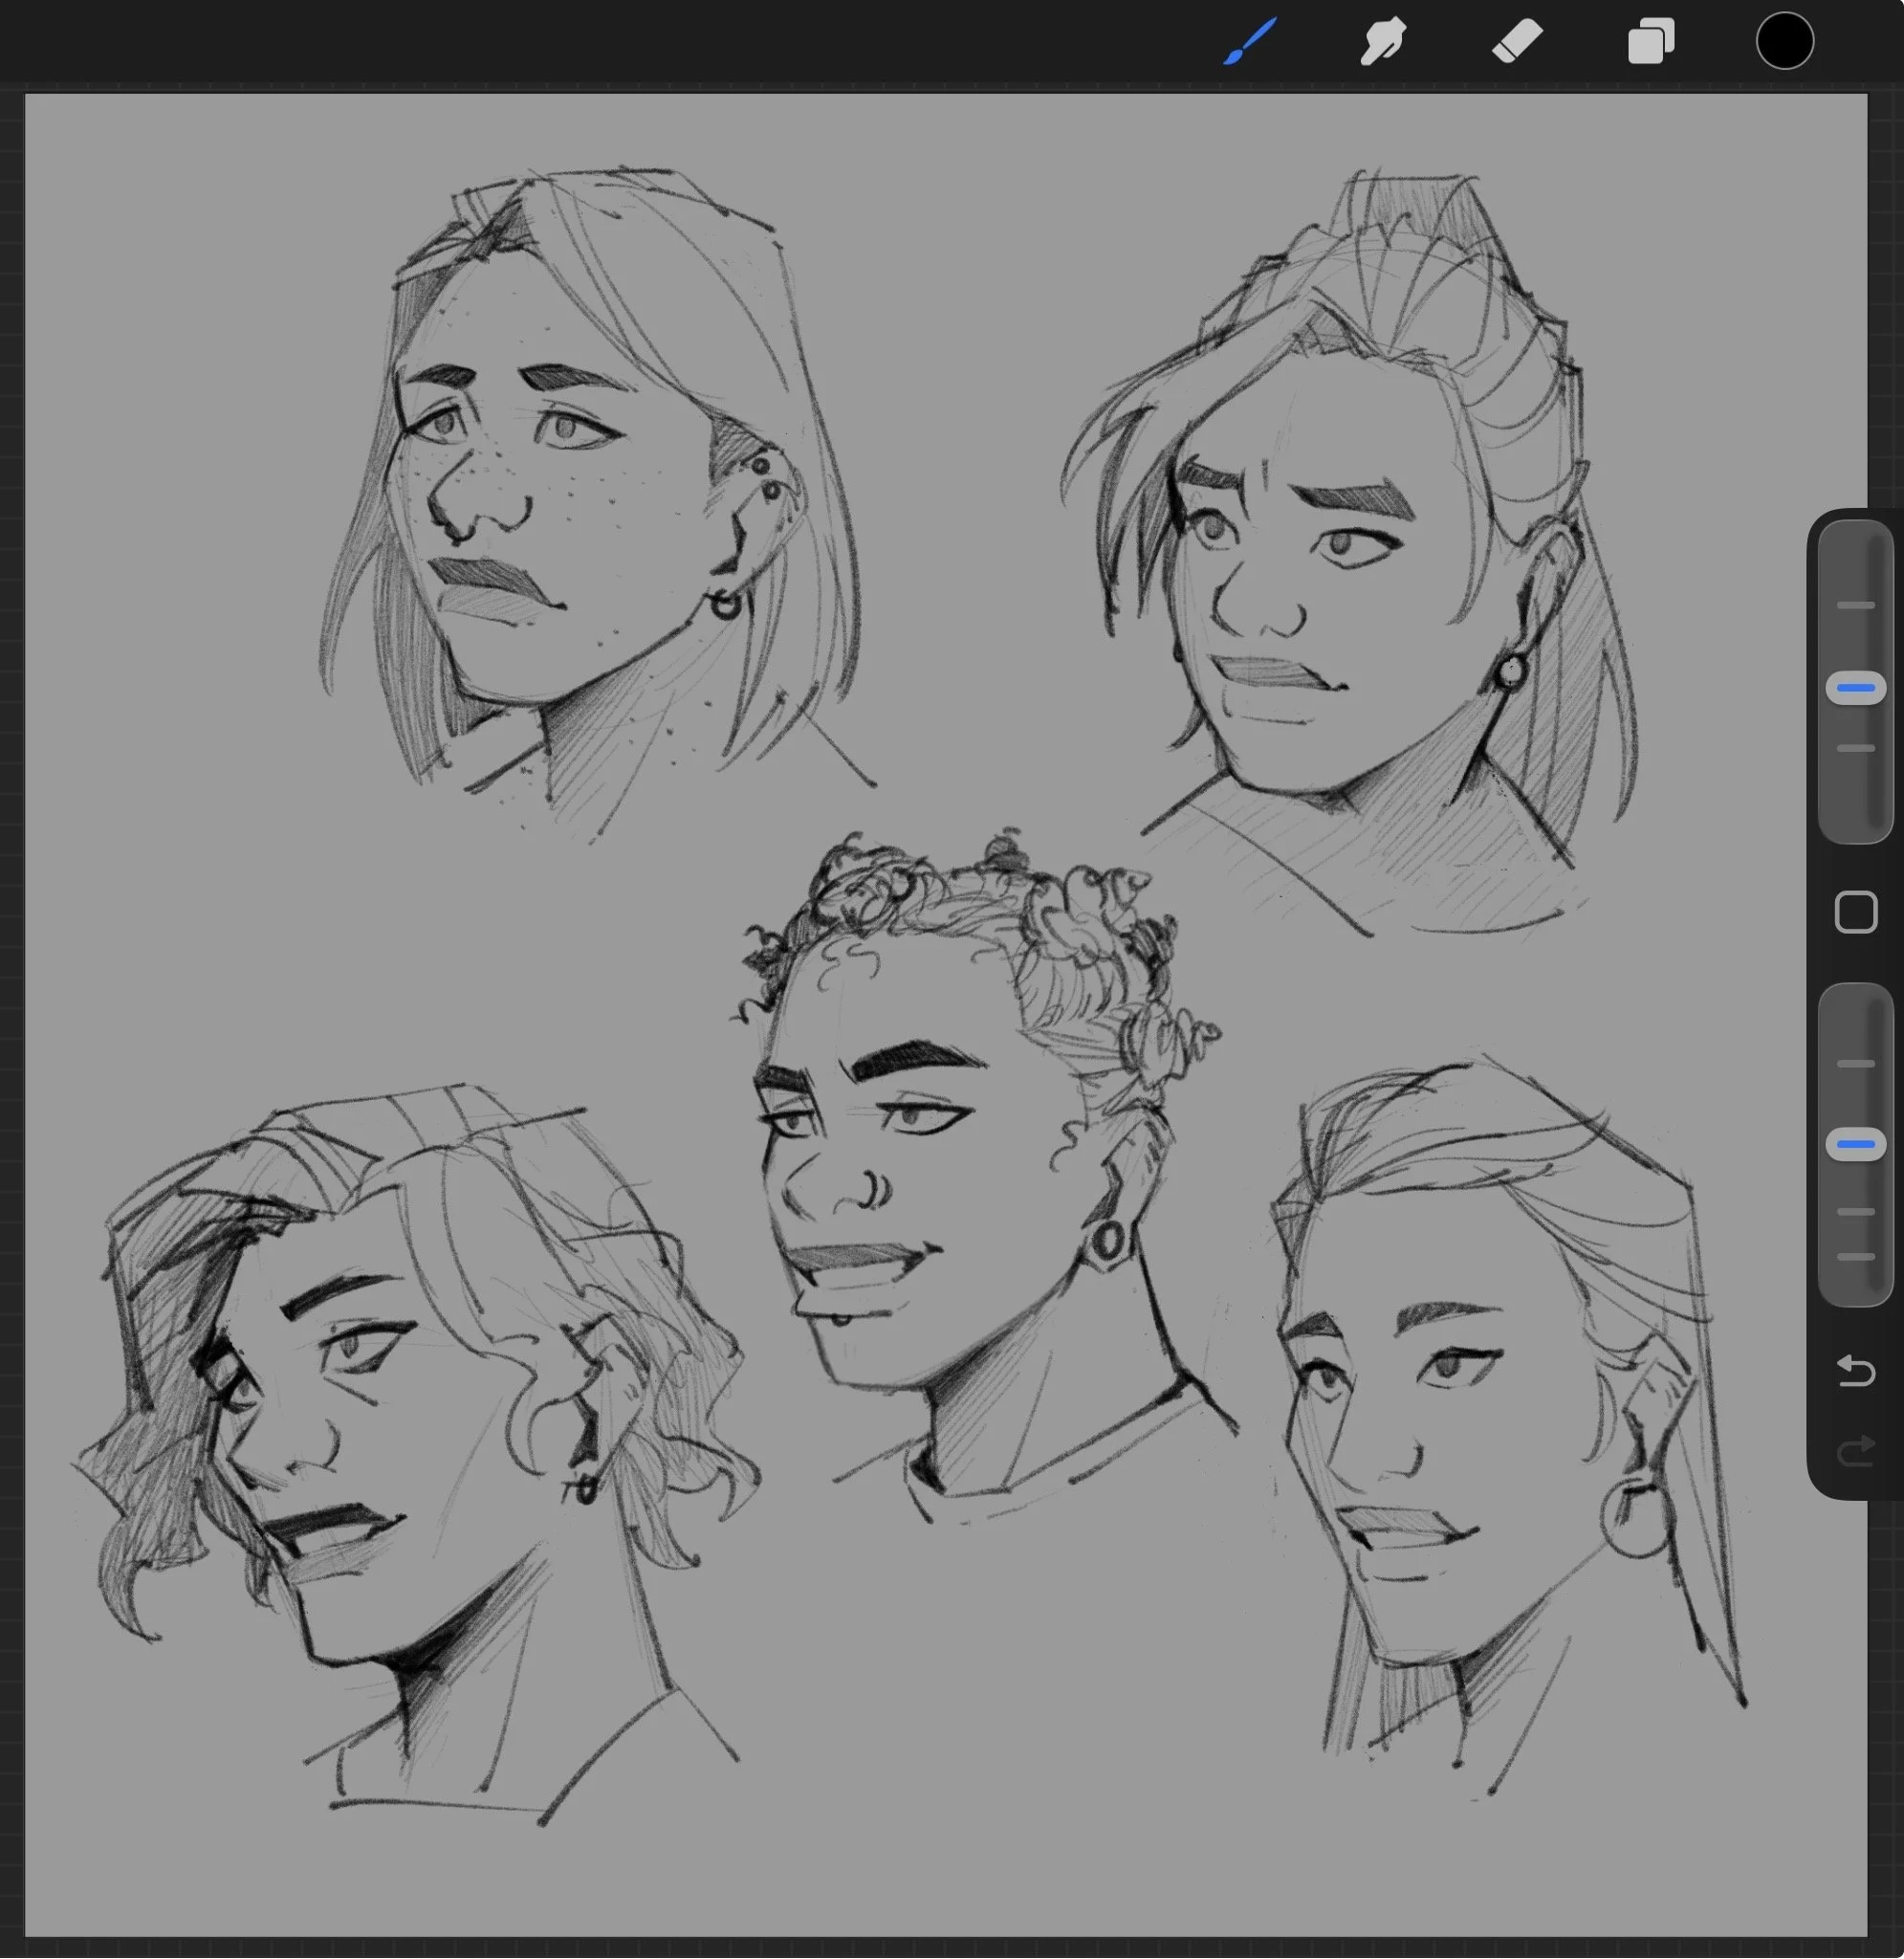1904x1959 pixels.
Task: Select the Brush paint tool
Action: click(x=1250, y=42)
